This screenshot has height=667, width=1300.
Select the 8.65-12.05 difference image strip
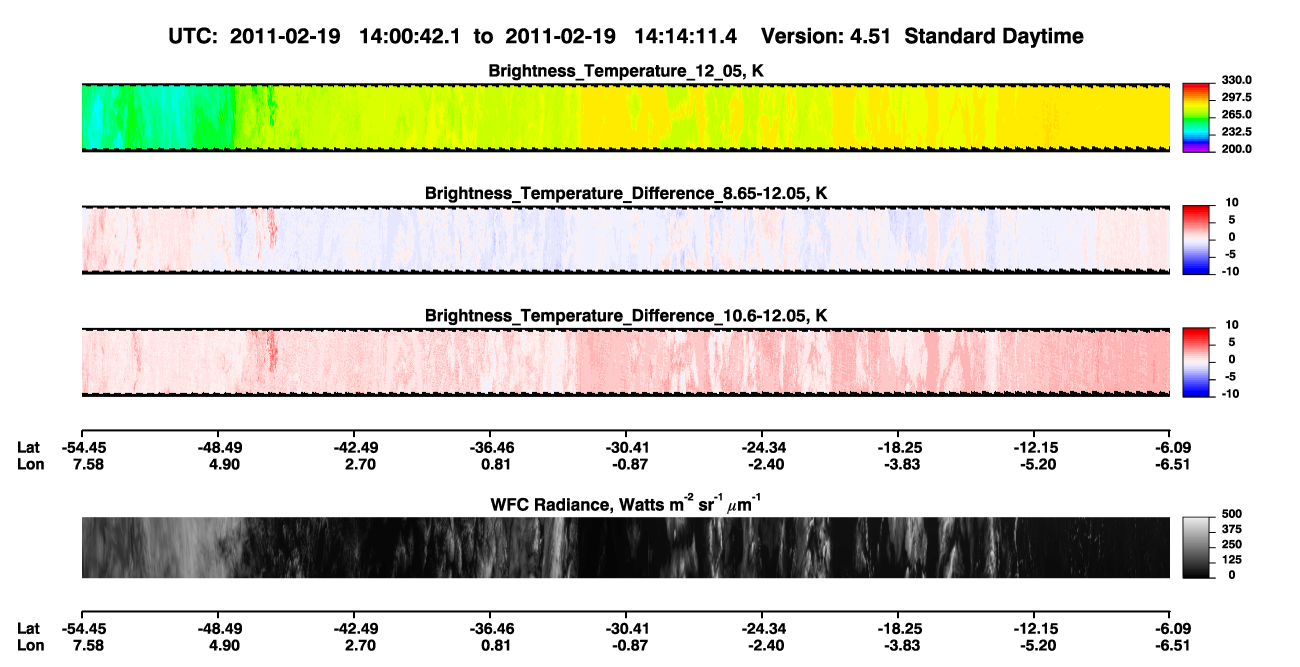(x=626, y=240)
